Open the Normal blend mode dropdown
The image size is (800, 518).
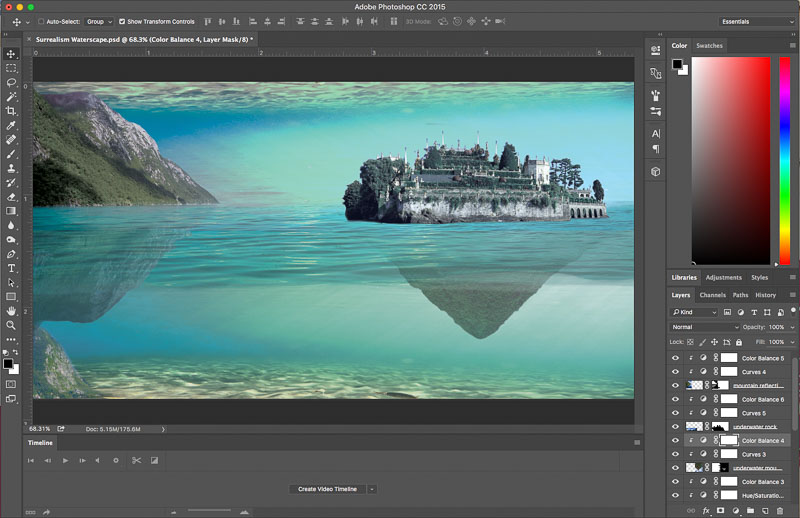704,327
